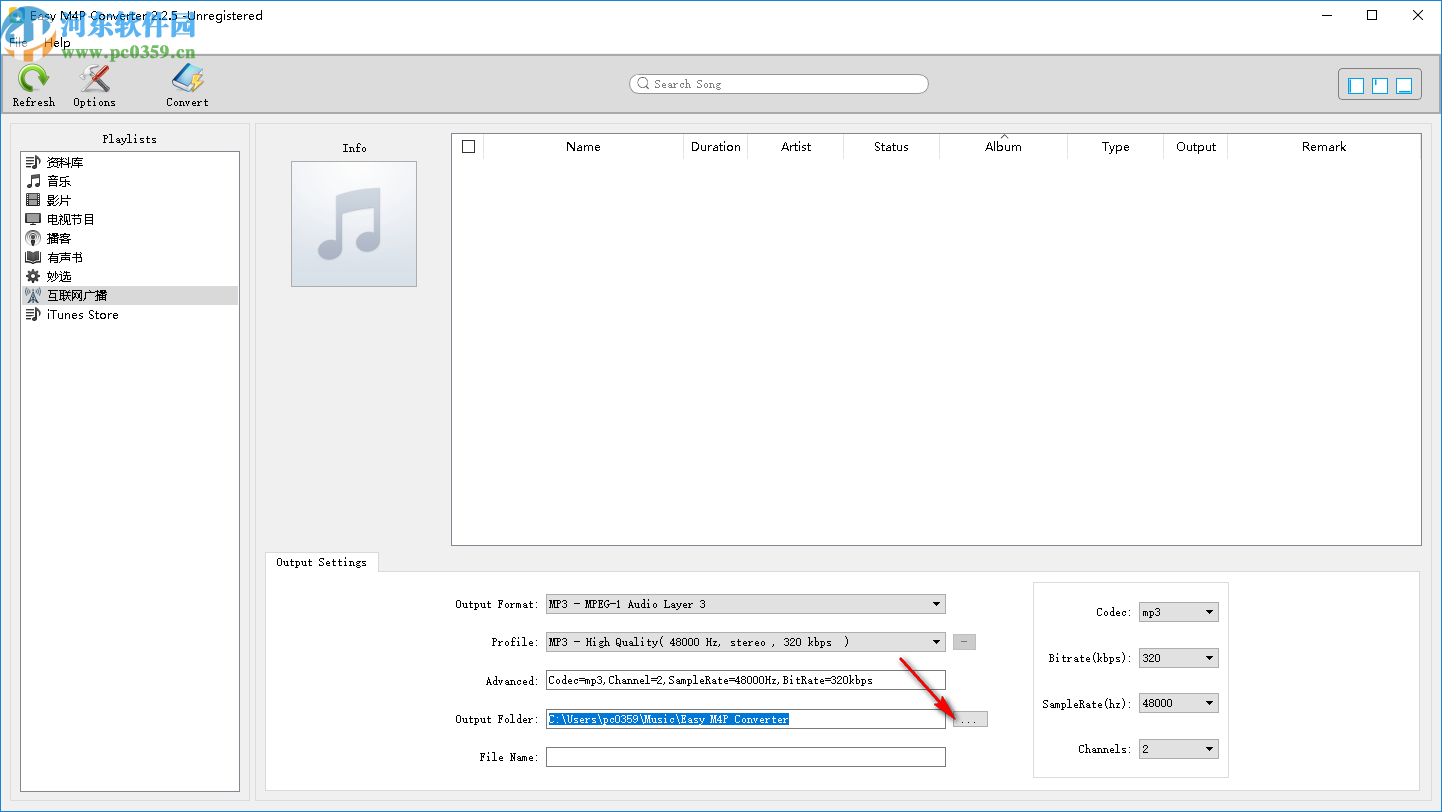Open the Output Format dropdown
This screenshot has width=1442, height=812.
coord(936,604)
